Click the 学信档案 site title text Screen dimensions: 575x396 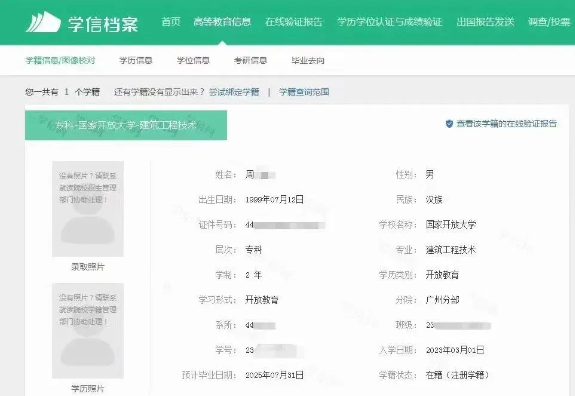coord(103,24)
